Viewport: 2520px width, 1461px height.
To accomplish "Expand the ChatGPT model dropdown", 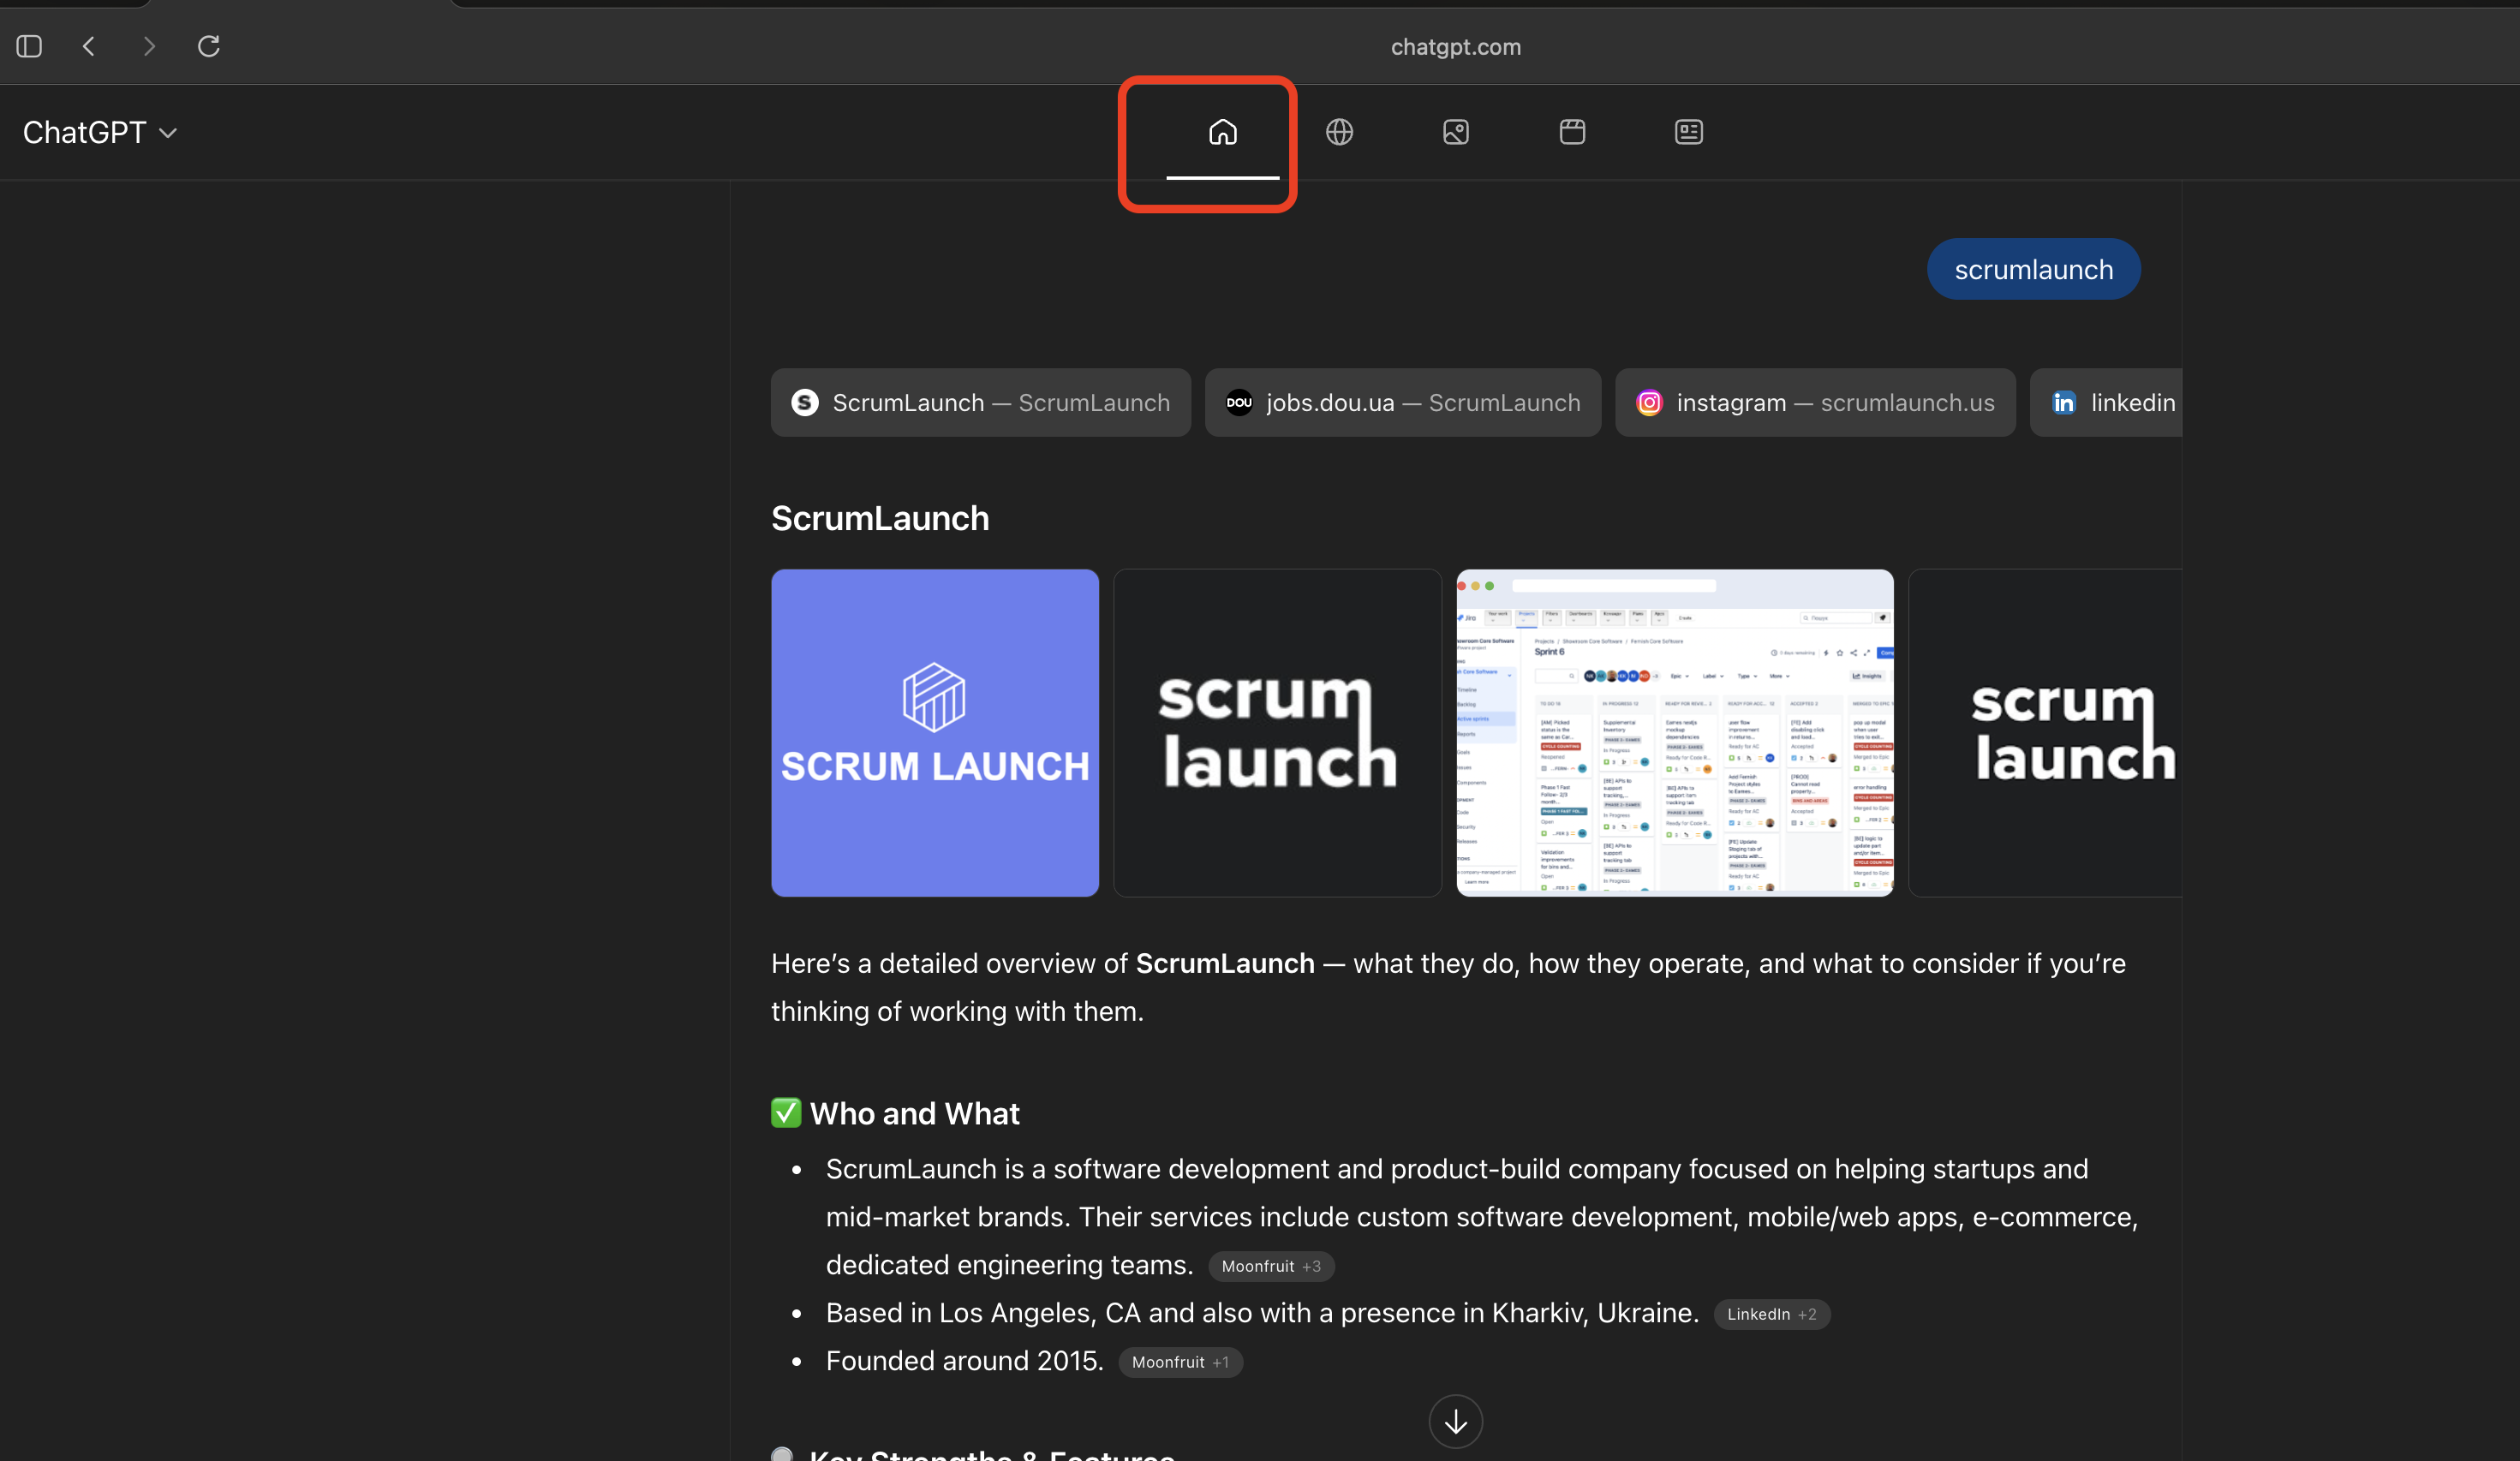I will [x=100, y=132].
